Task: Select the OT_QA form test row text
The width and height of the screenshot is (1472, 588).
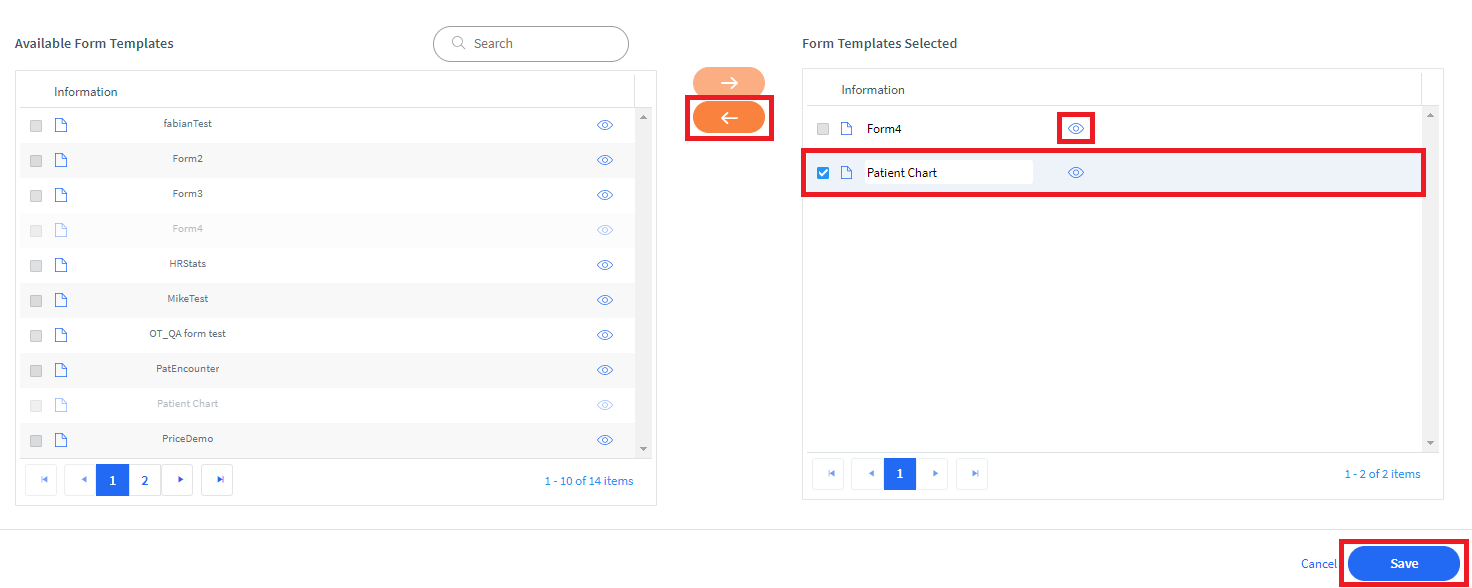Action: pos(188,334)
